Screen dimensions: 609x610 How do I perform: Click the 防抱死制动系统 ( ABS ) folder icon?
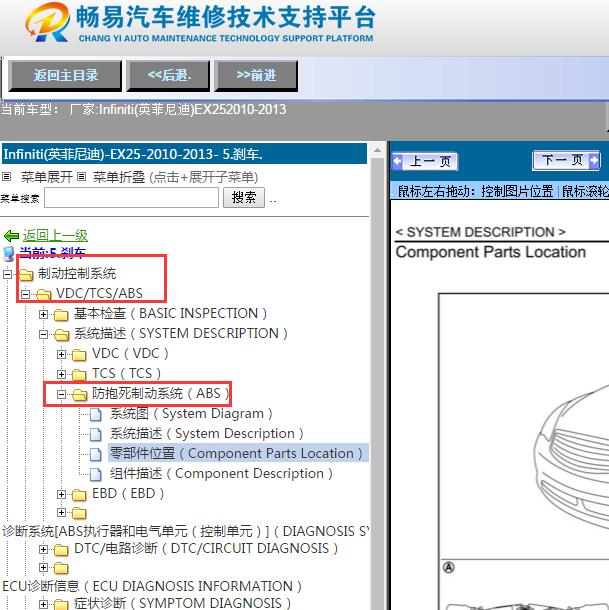(x=79, y=394)
